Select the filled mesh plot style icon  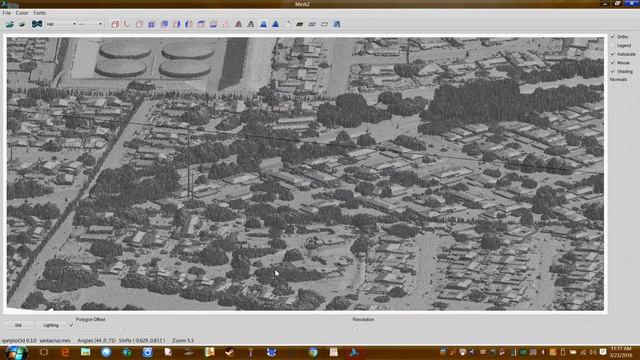tap(276, 24)
